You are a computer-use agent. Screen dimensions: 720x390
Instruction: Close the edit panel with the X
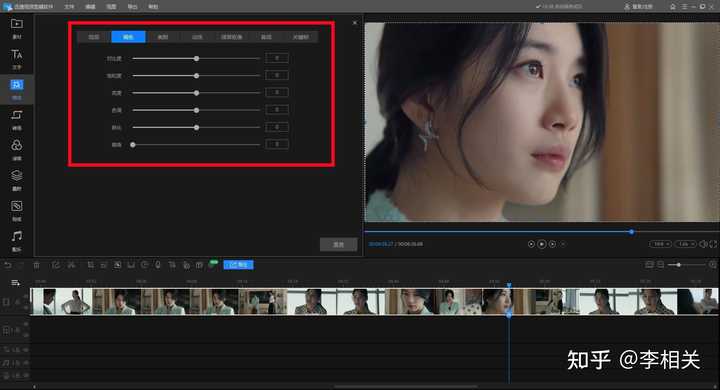[x=354, y=23]
